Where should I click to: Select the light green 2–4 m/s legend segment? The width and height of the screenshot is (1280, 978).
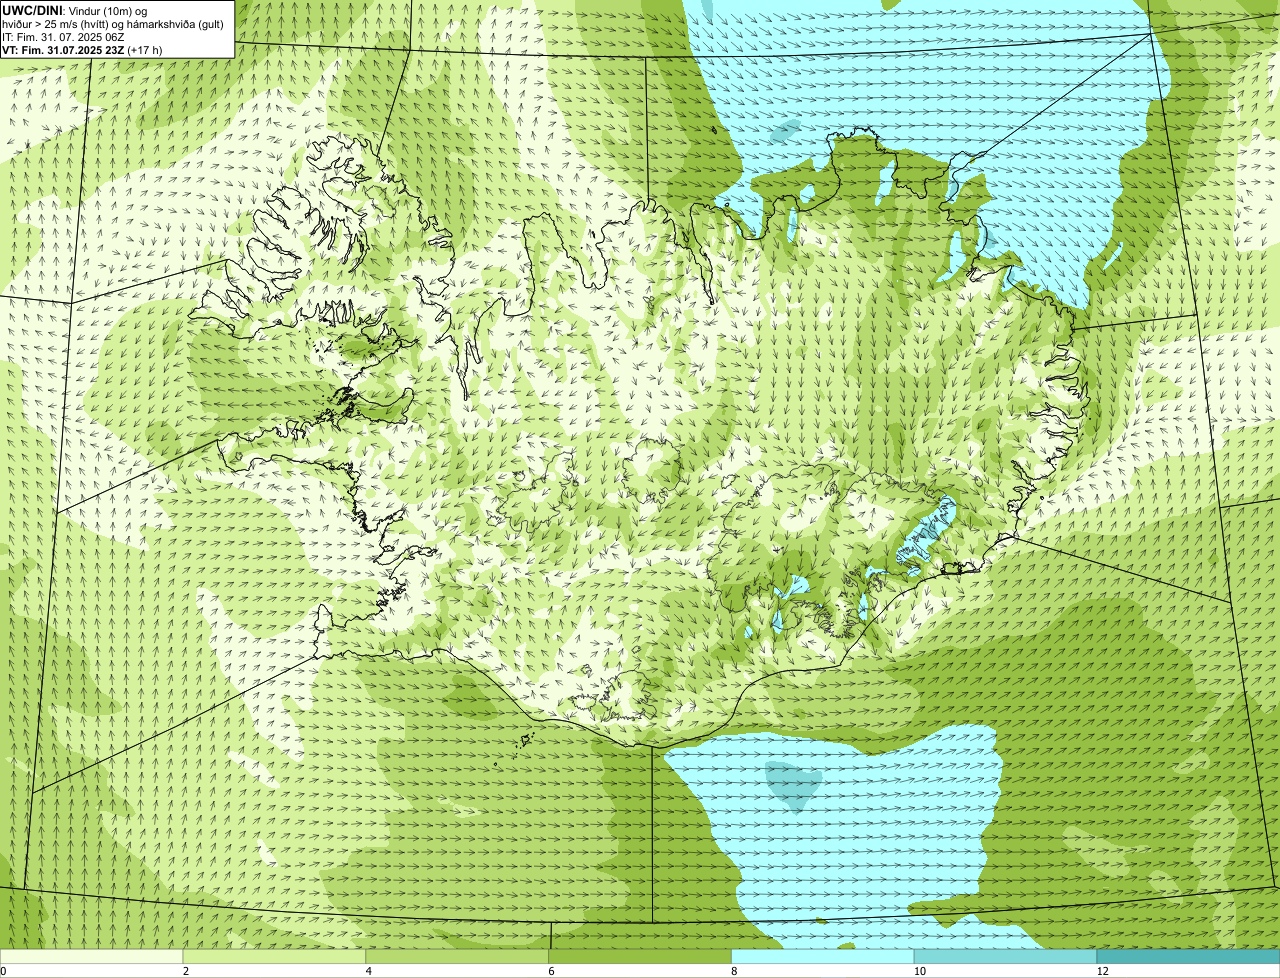coord(275,956)
